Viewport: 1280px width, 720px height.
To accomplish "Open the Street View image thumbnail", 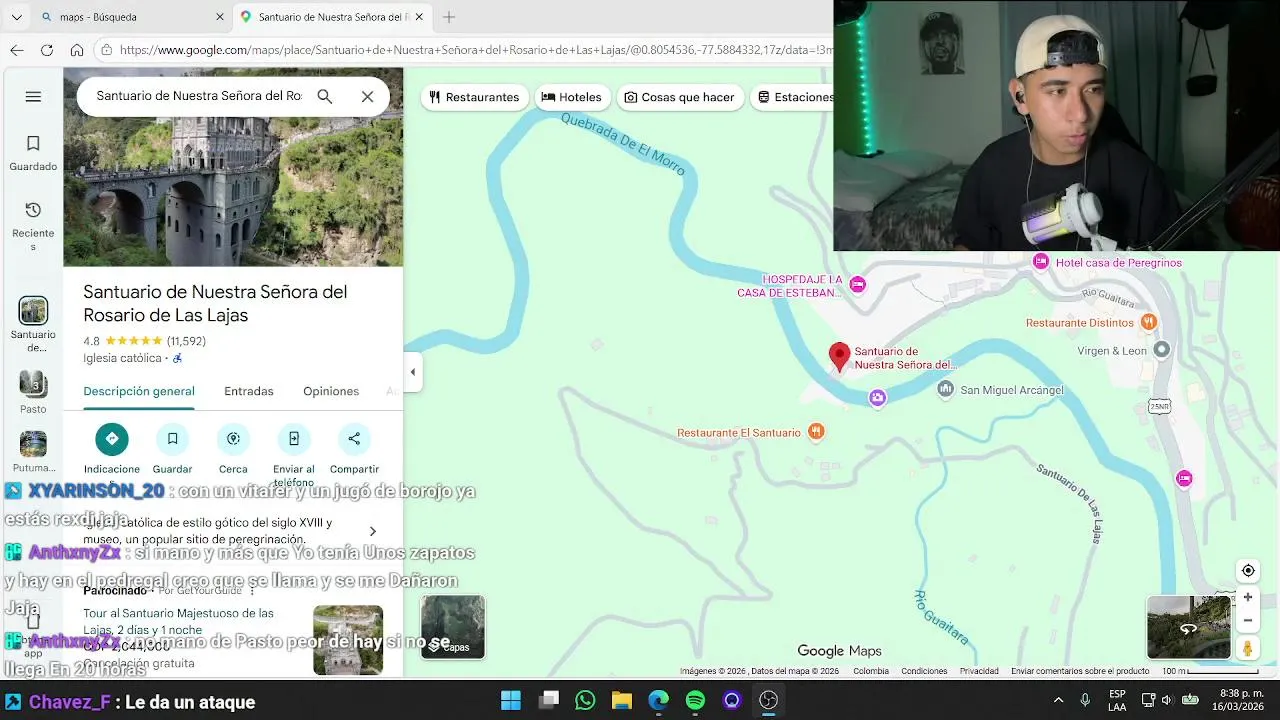I will pyautogui.click(x=1189, y=628).
